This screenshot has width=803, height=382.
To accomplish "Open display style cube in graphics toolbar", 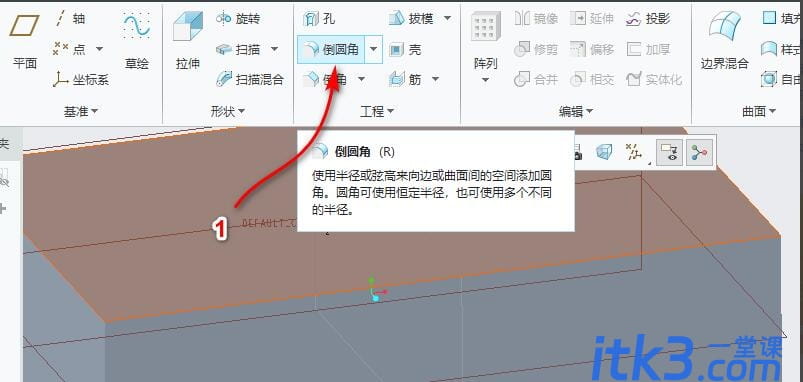I will click(x=604, y=152).
